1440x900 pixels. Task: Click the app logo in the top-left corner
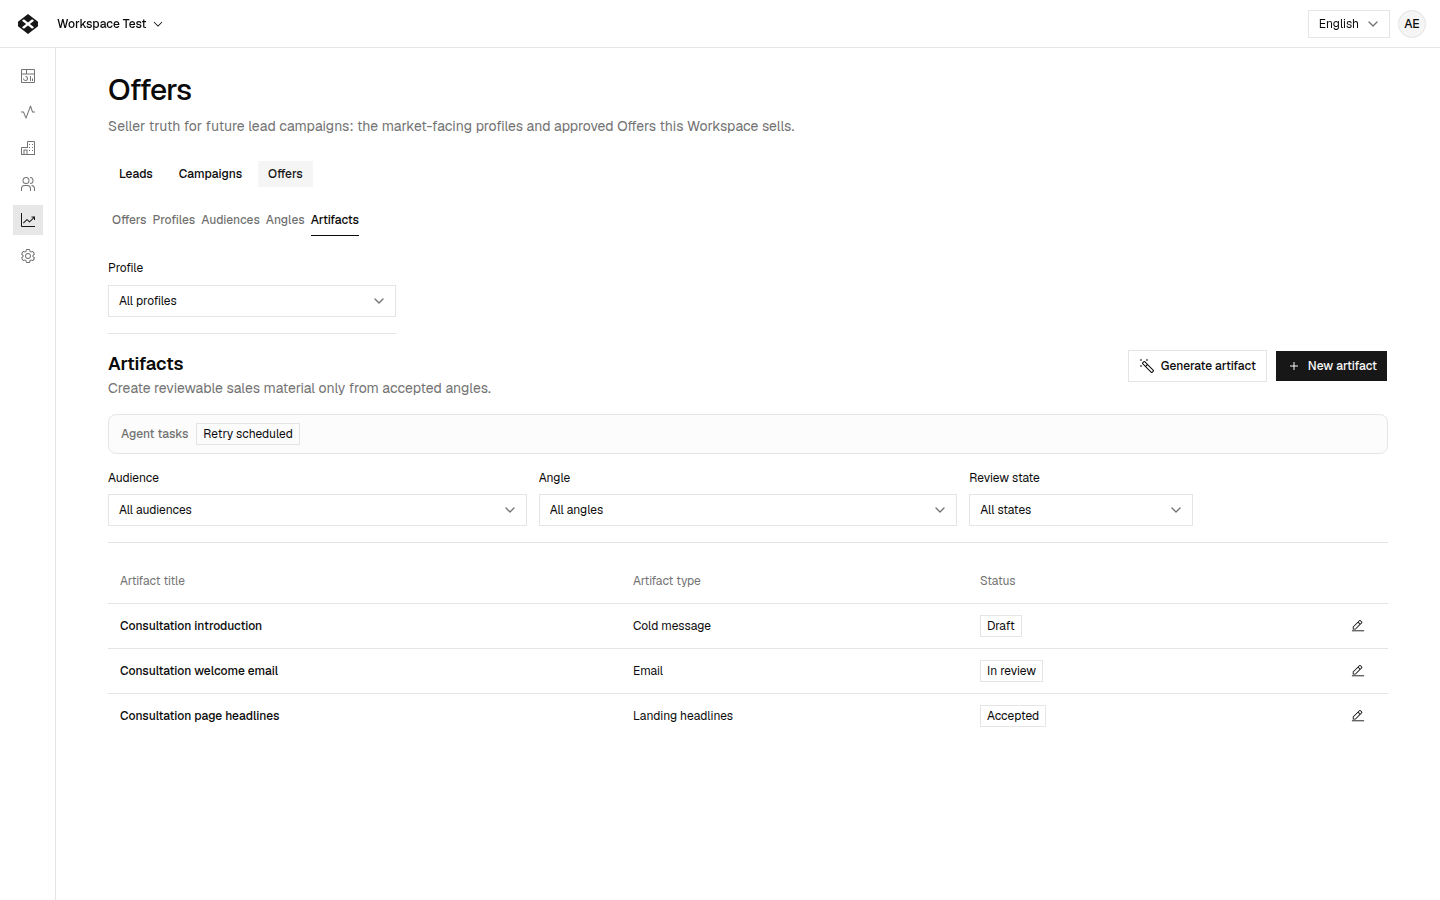[28, 24]
